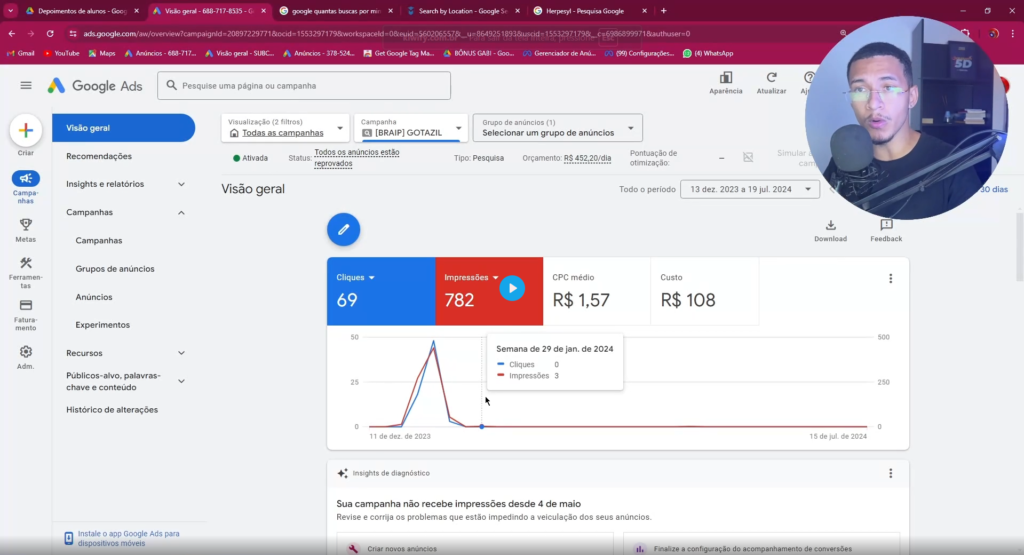Open the hamburger main menu

(x=26, y=86)
